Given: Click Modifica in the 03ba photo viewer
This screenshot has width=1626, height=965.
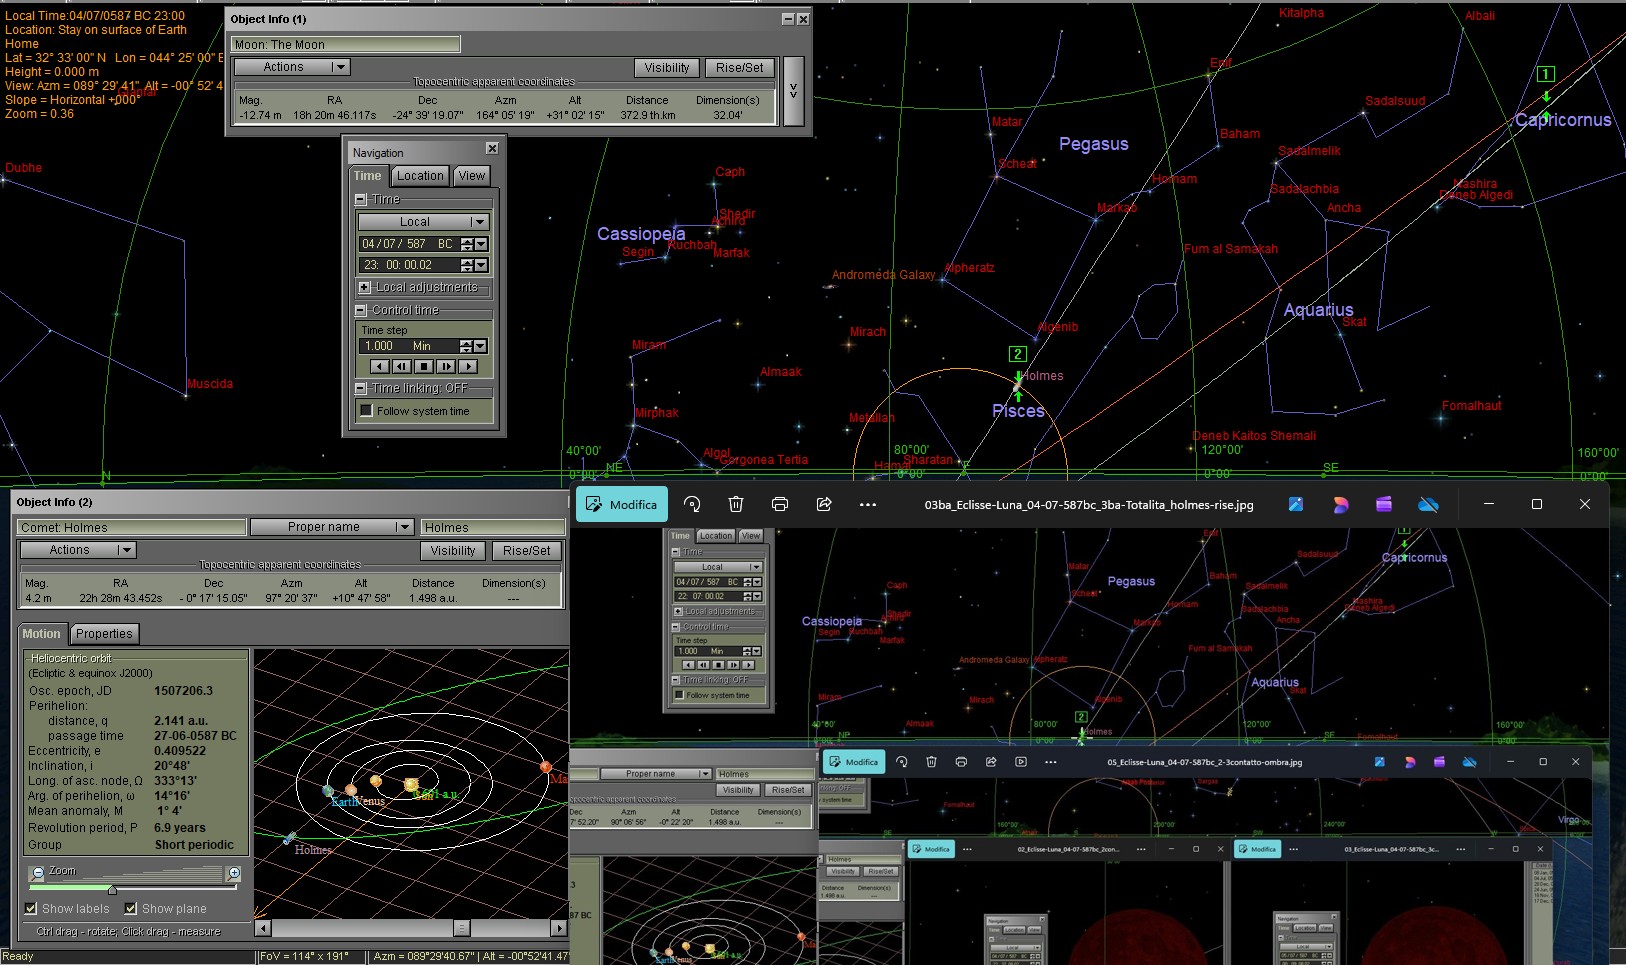Looking at the screenshot, I should (622, 505).
